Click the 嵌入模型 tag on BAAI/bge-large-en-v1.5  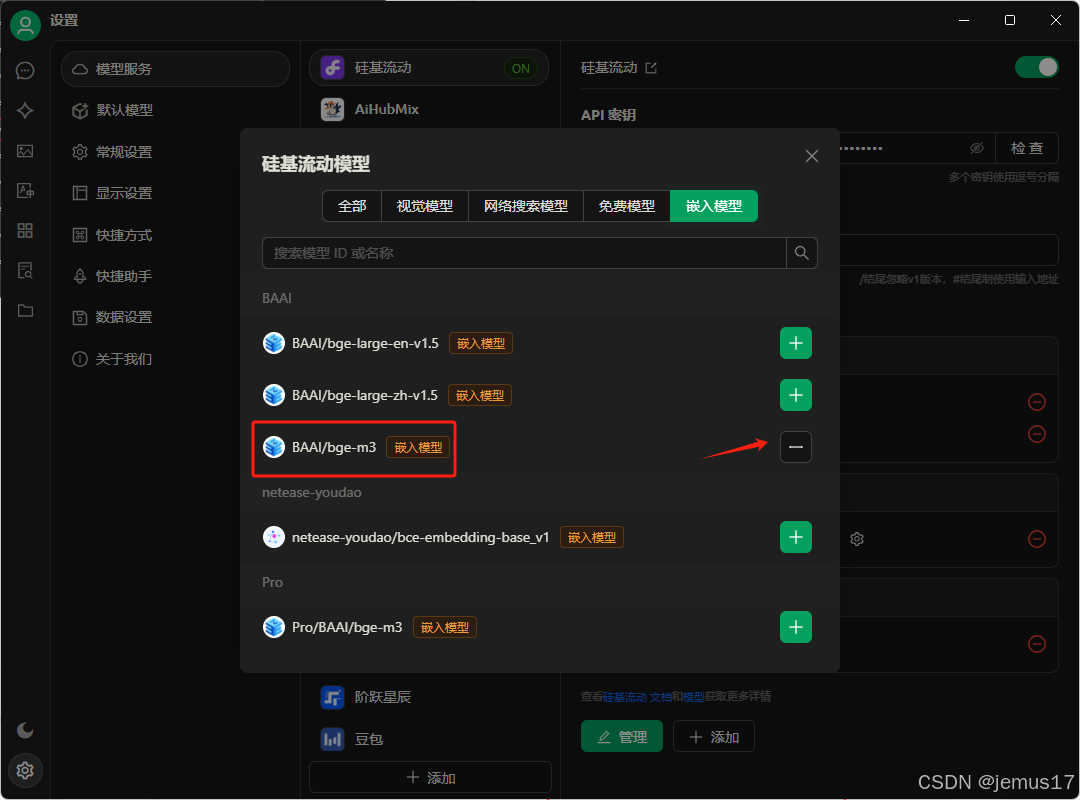point(481,343)
